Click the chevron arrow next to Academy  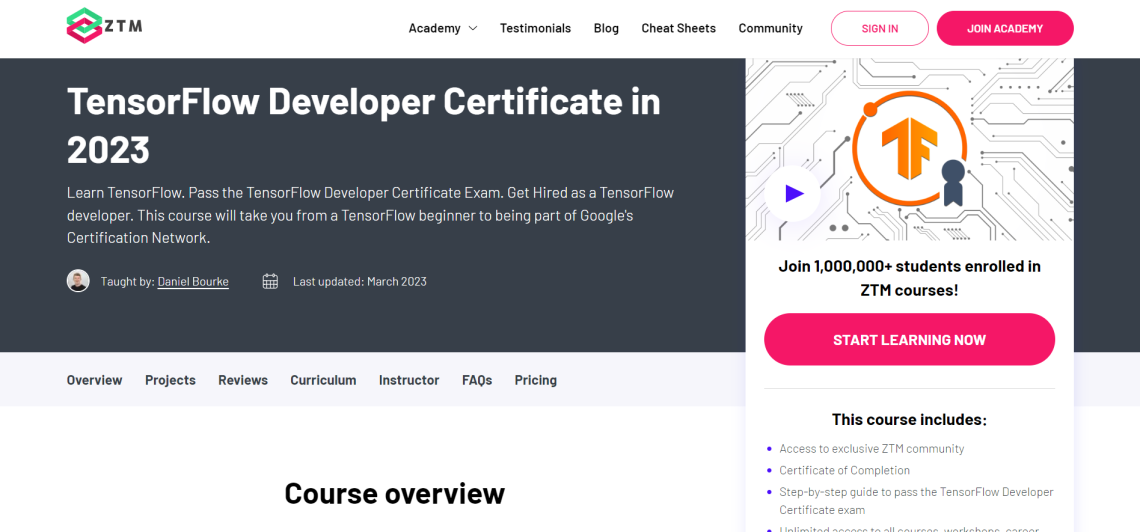click(x=473, y=28)
